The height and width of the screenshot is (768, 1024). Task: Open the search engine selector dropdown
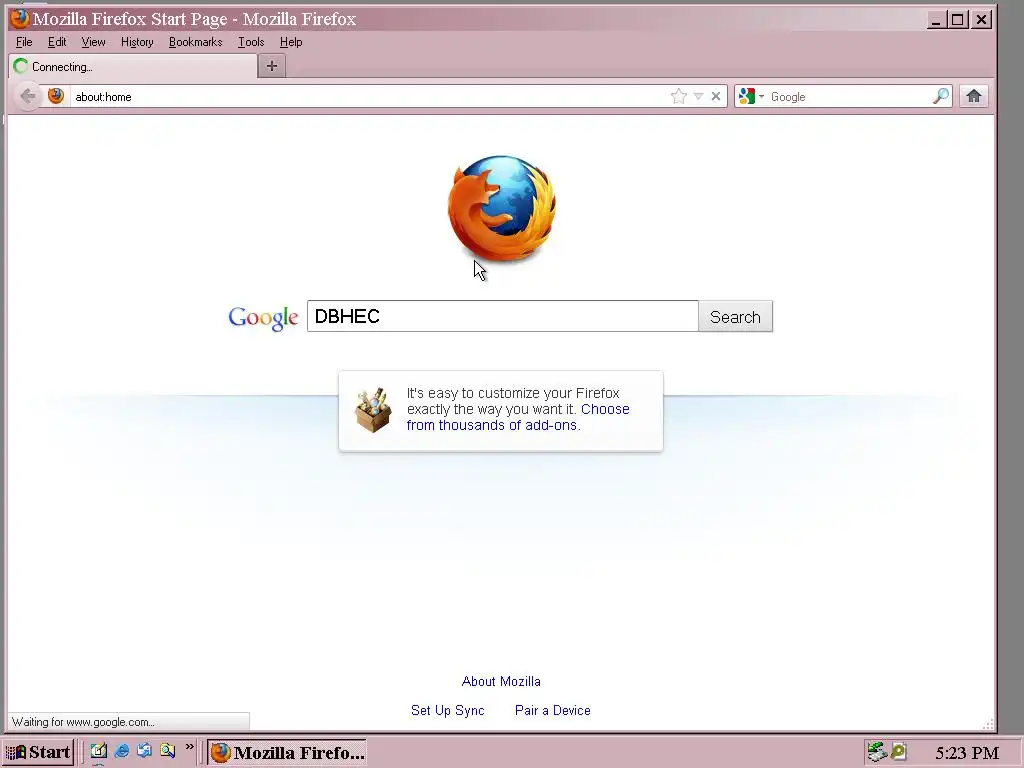click(751, 97)
